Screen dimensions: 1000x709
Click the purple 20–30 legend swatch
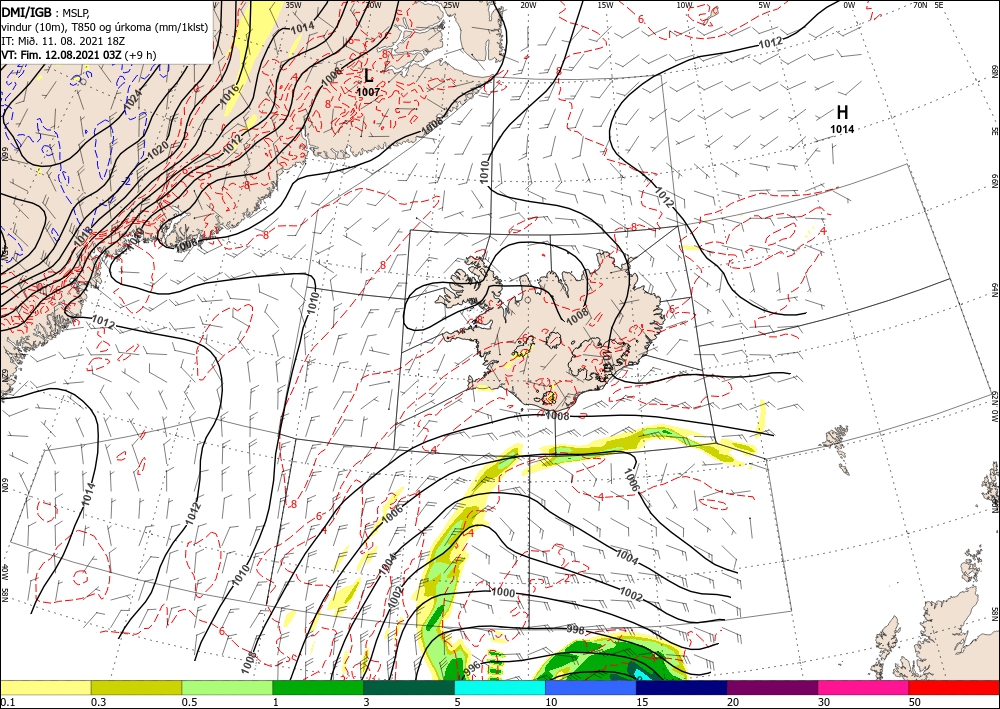772,687
